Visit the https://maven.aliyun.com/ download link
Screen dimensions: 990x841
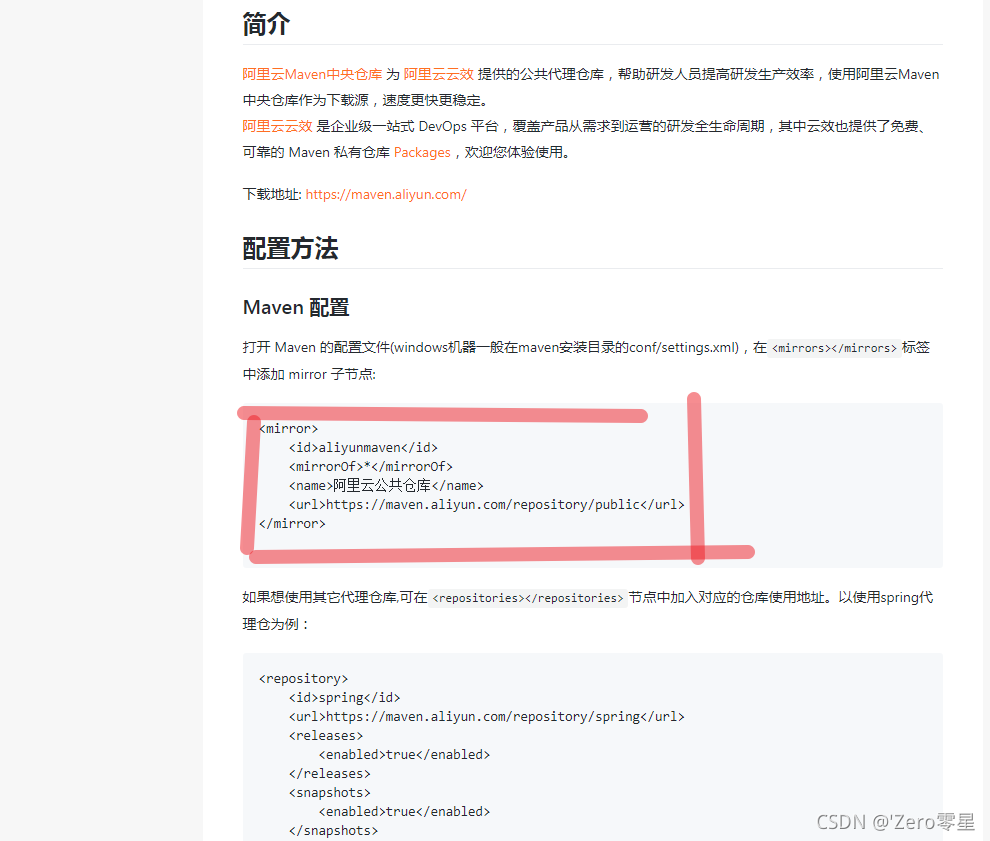click(x=386, y=194)
